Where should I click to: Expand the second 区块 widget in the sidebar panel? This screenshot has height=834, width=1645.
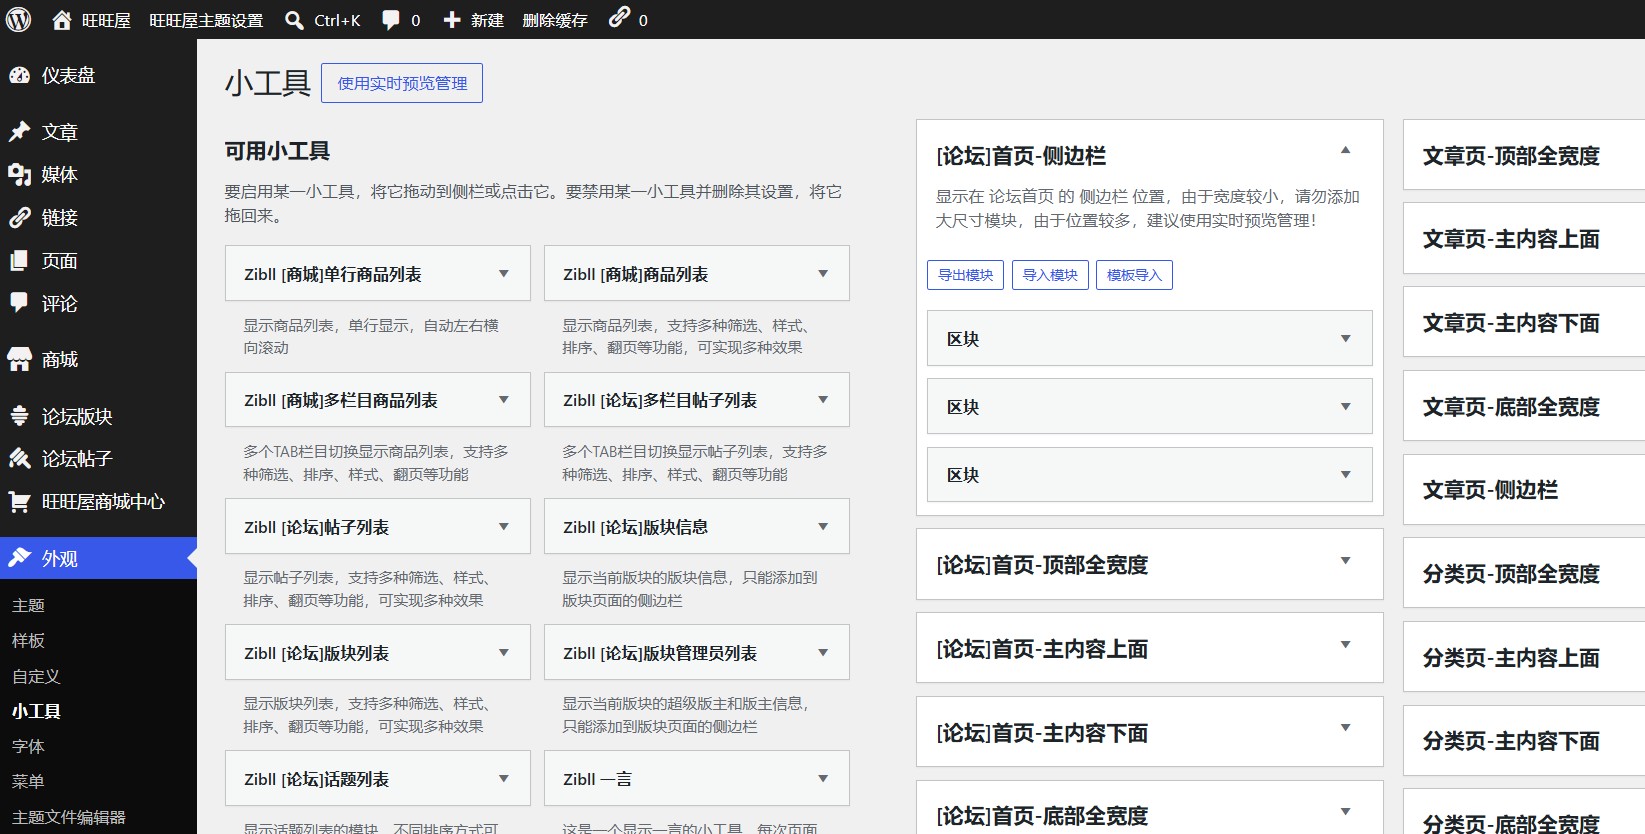click(1346, 407)
